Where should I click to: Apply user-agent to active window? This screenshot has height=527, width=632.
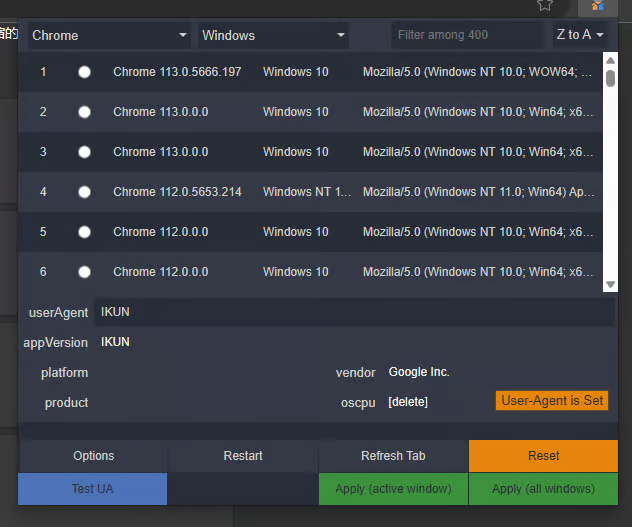(393, 489)
